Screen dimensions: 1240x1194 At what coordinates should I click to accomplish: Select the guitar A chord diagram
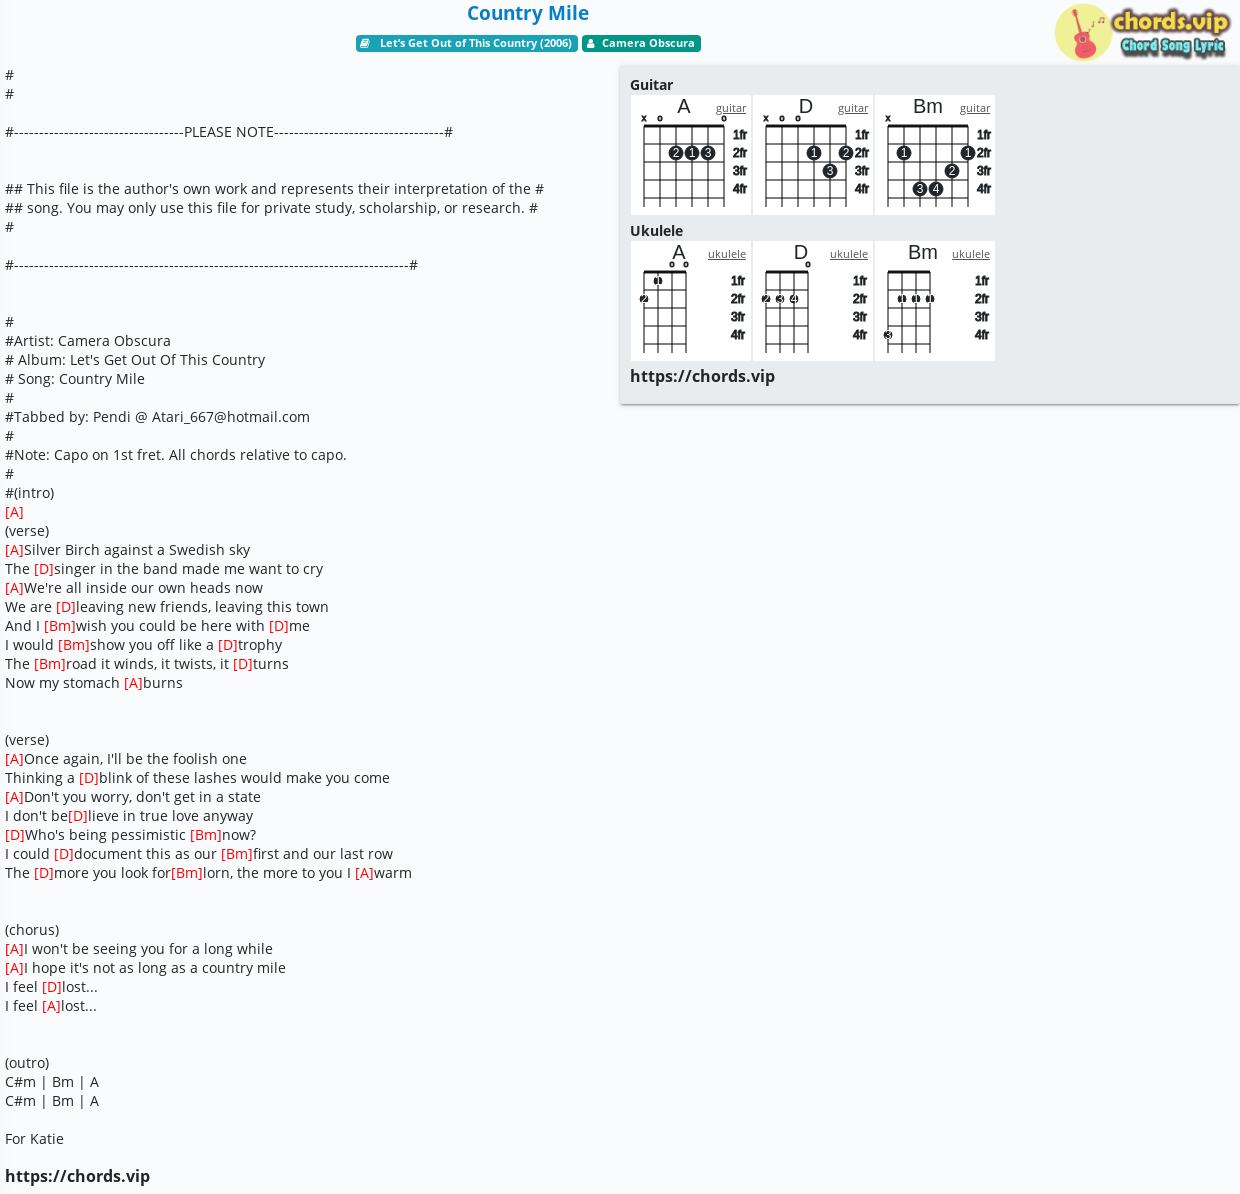coord(691,155)
